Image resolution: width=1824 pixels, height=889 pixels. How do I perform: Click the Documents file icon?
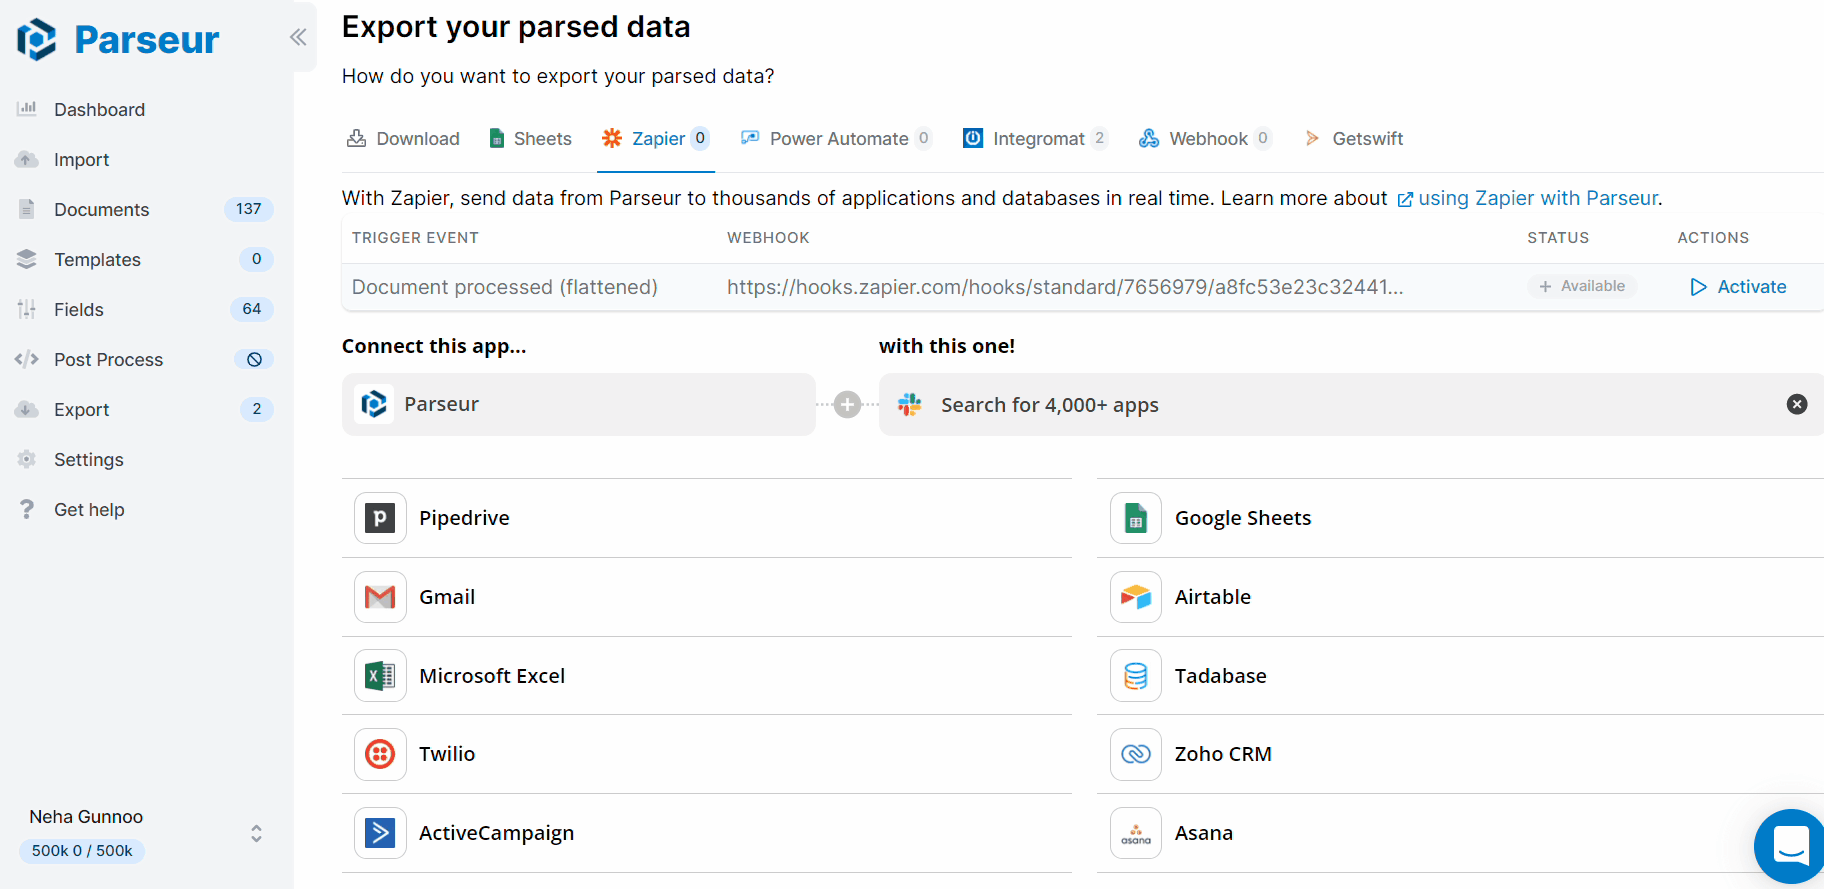pos(27,209)
